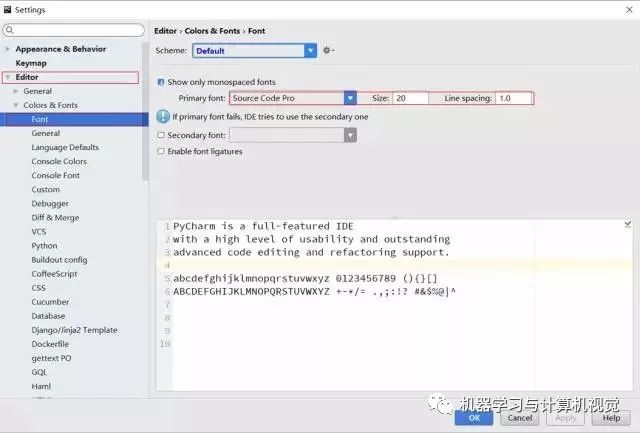This screenshot has width=640, height=433.
Task: Click Colors & Fonts in the breadcrumb
Action: tap(212, 31)
